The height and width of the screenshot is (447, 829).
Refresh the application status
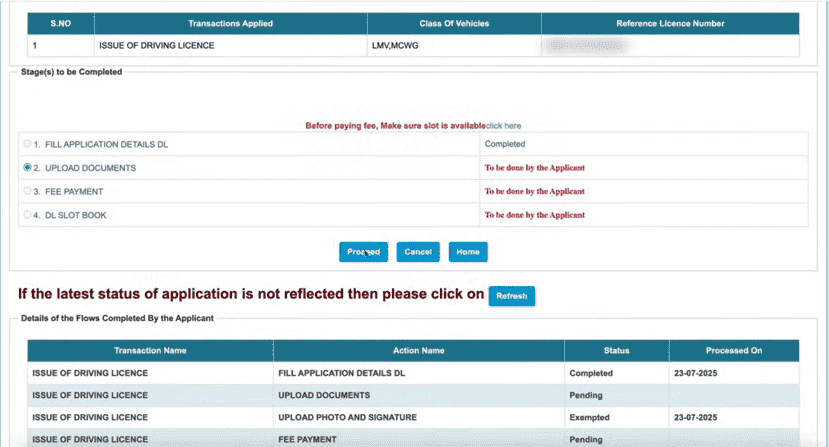click(511, 296)
